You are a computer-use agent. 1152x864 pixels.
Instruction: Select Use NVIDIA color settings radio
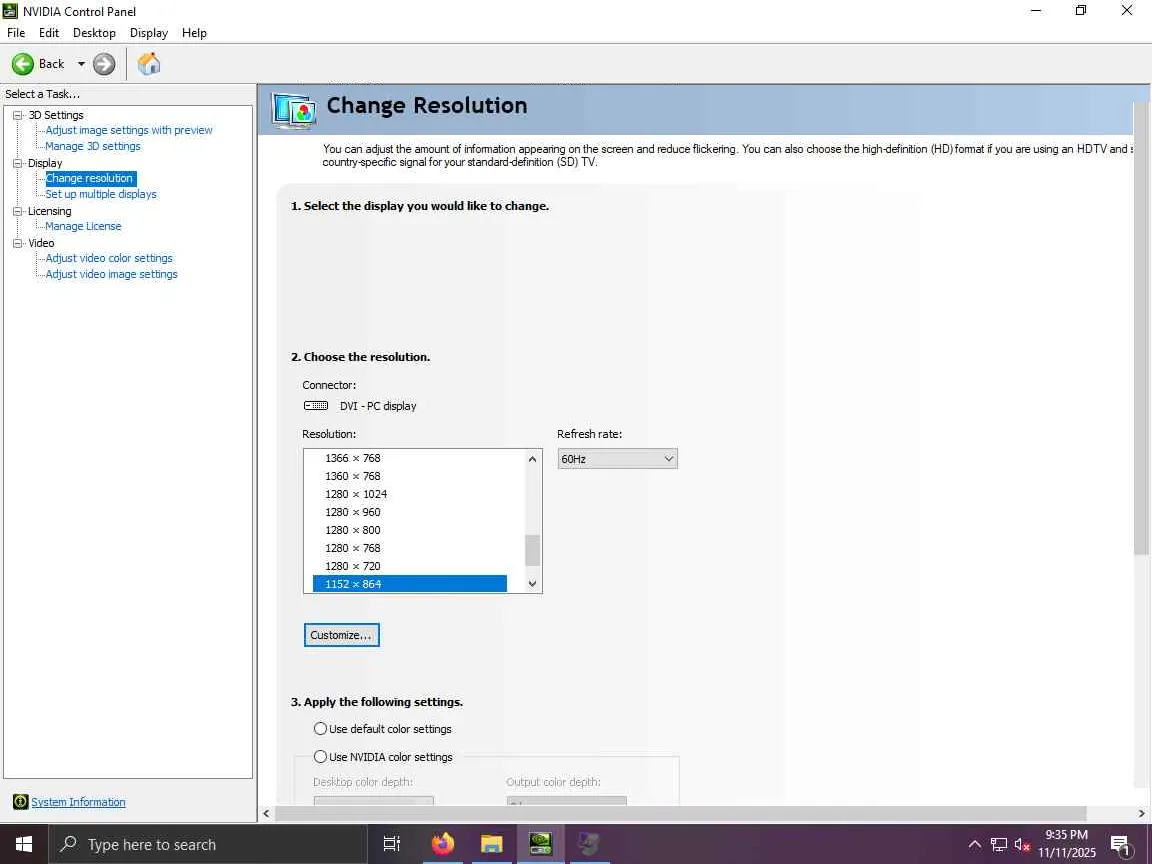tap(320, 757)
